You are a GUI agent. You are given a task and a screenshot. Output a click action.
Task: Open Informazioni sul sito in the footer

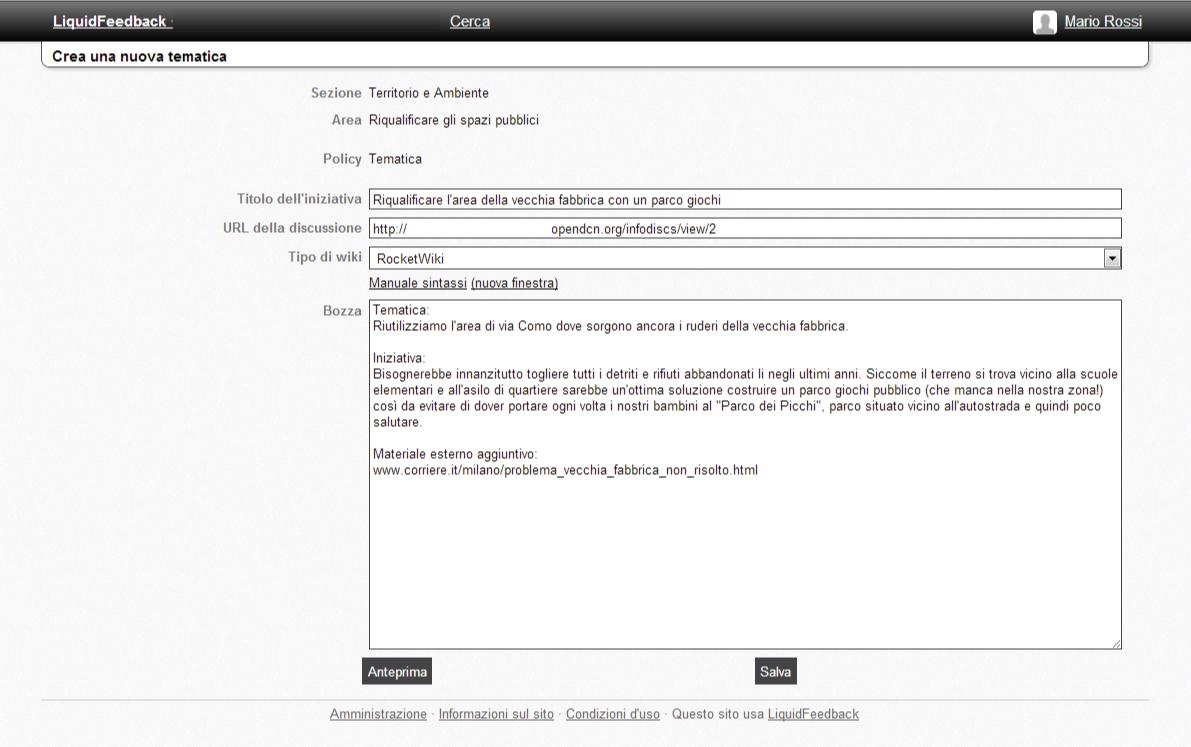coord(496,714)
